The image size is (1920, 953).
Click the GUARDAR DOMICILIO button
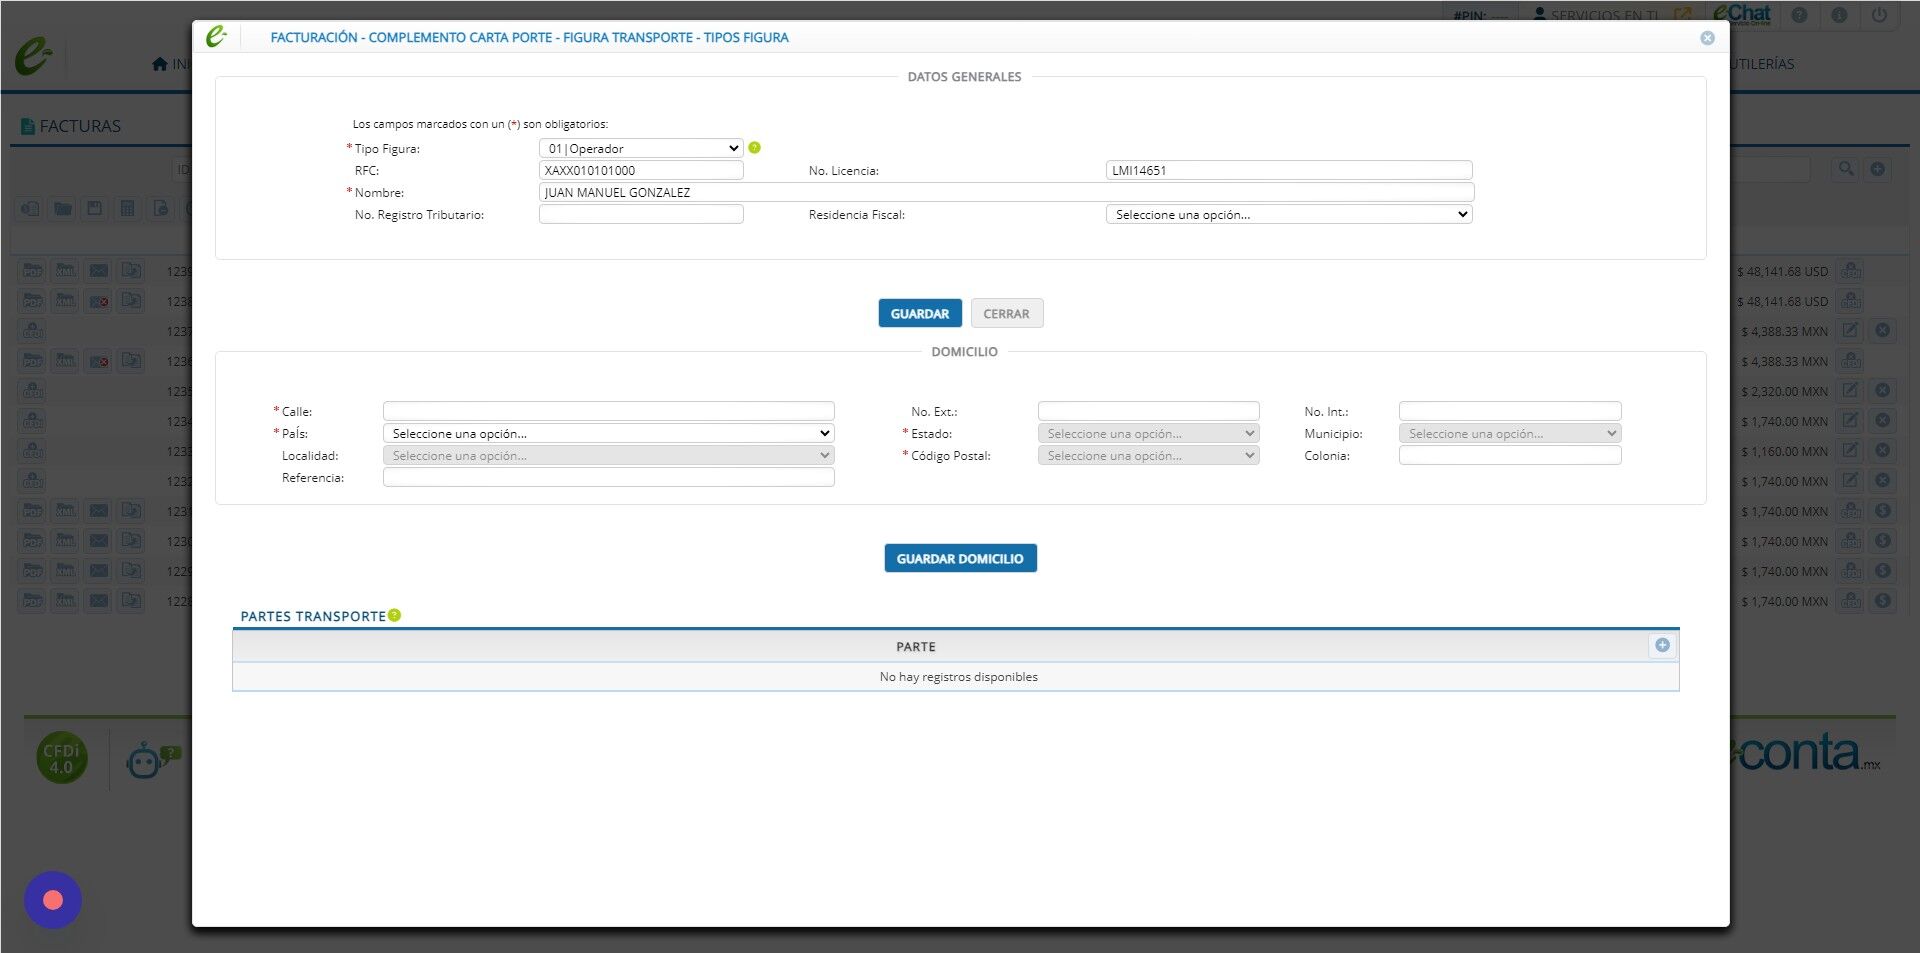point(960,558)
